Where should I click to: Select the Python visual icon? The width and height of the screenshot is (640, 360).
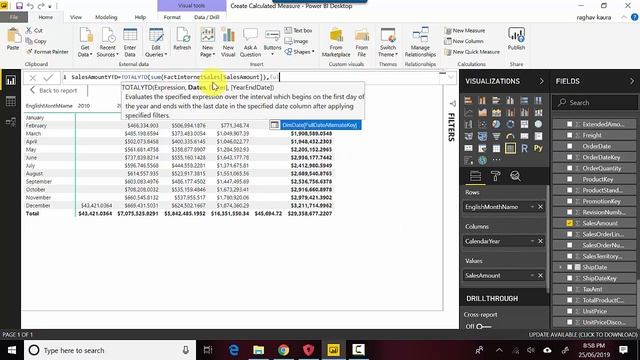(538, 148)
